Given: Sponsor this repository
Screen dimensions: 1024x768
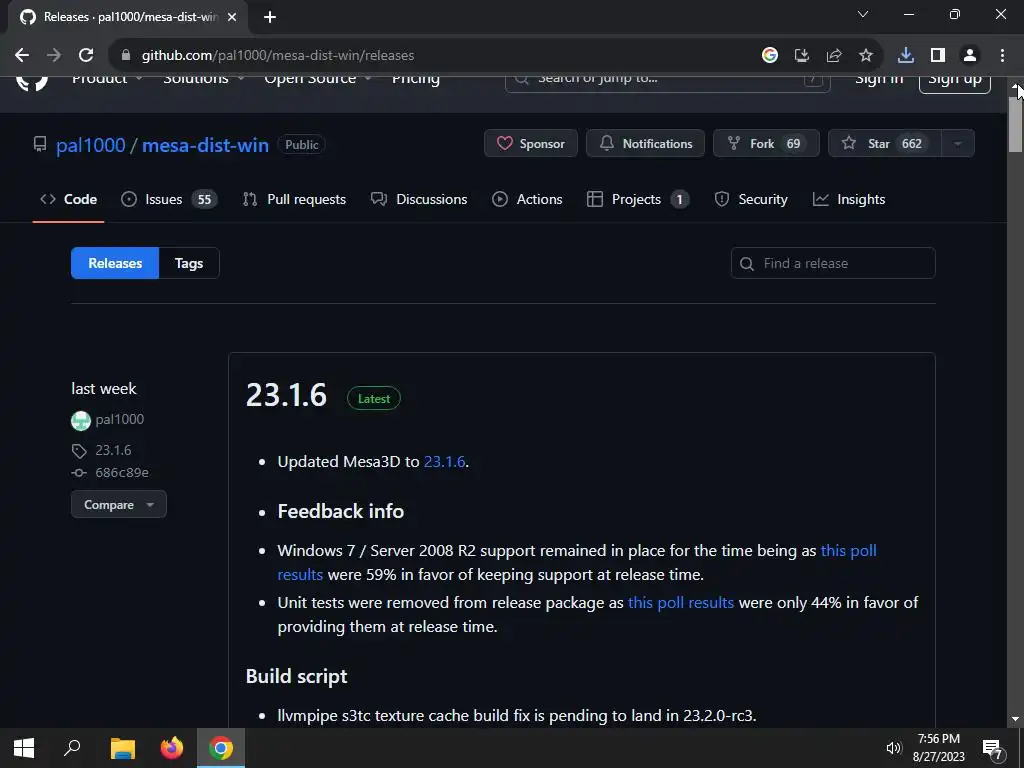Looking at the screenshot, I should pyautogui.click(x=531, y=144).
